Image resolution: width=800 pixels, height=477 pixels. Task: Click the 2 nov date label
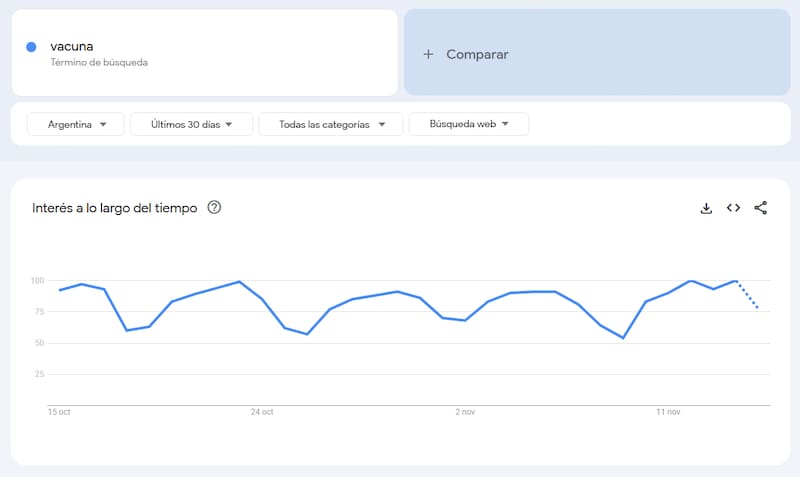point(465,411)
